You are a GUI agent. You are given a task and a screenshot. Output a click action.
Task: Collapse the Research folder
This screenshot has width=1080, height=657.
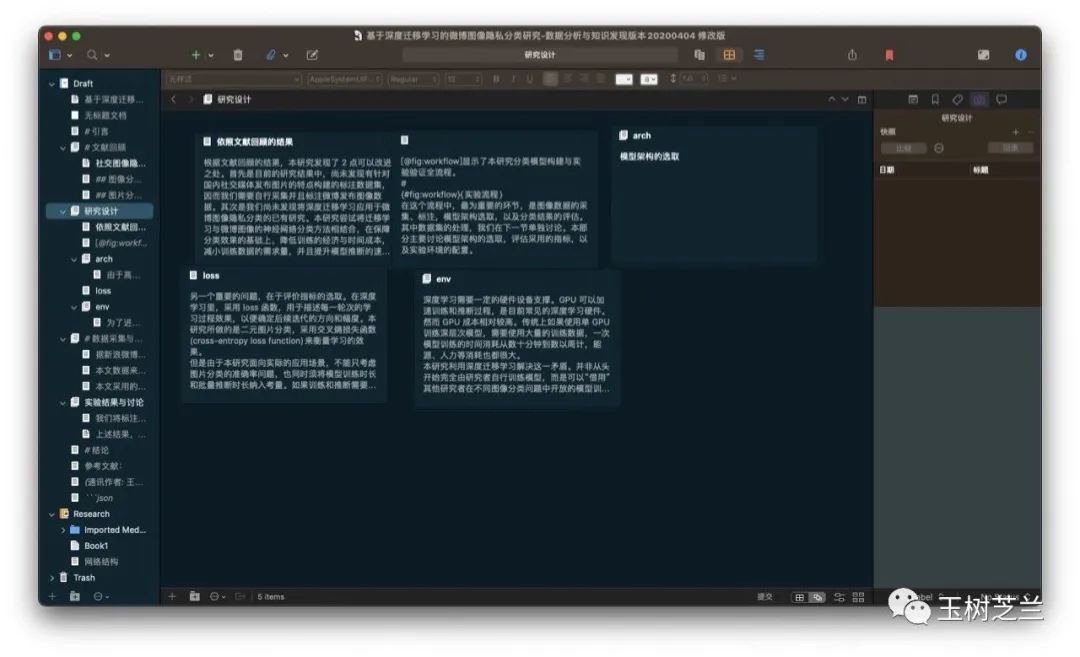52,514
